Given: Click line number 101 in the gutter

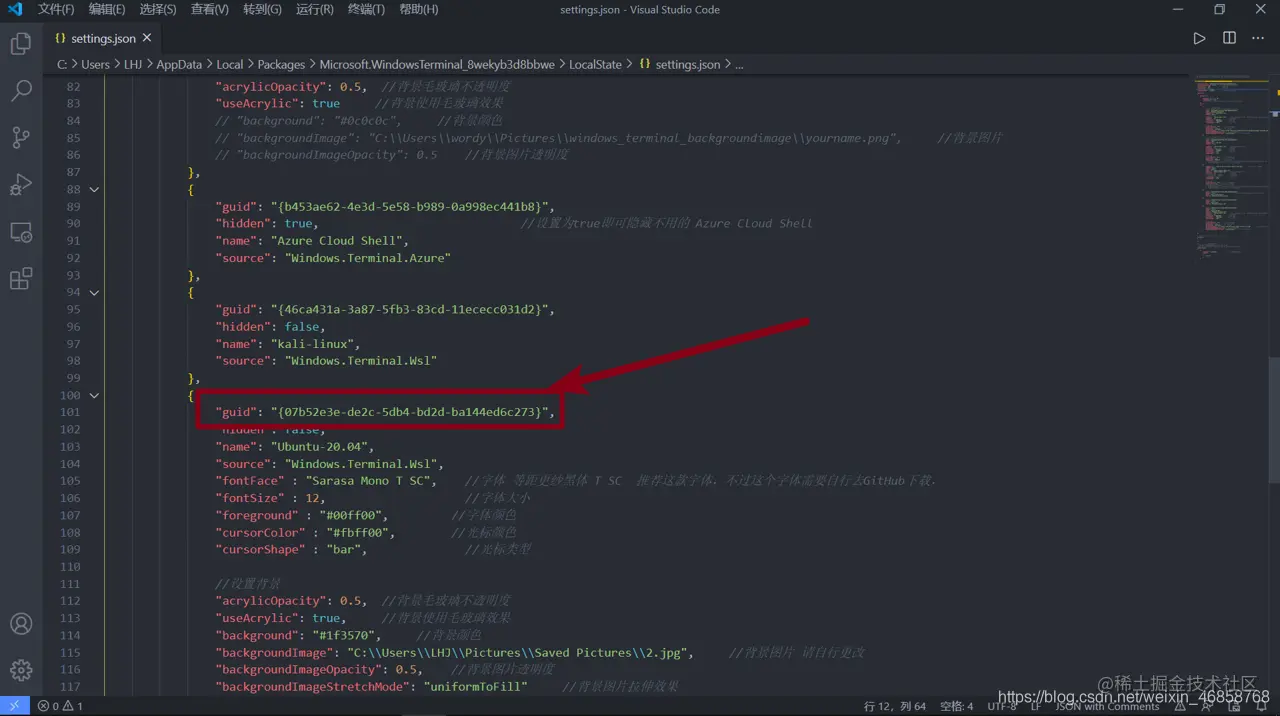Looking at the screenshot, I should (x=70, y=412).
